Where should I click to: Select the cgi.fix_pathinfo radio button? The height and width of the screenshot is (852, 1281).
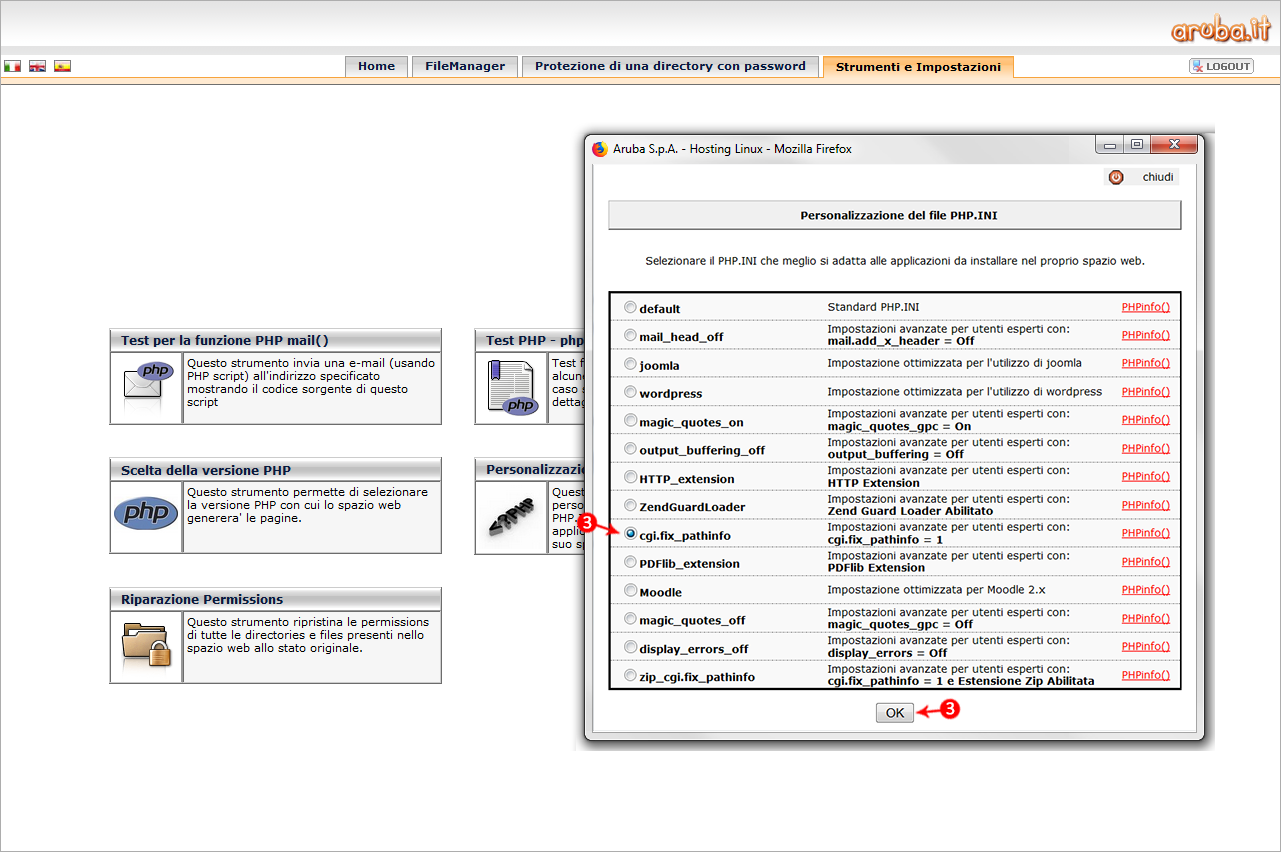click(x=630, y=534)
